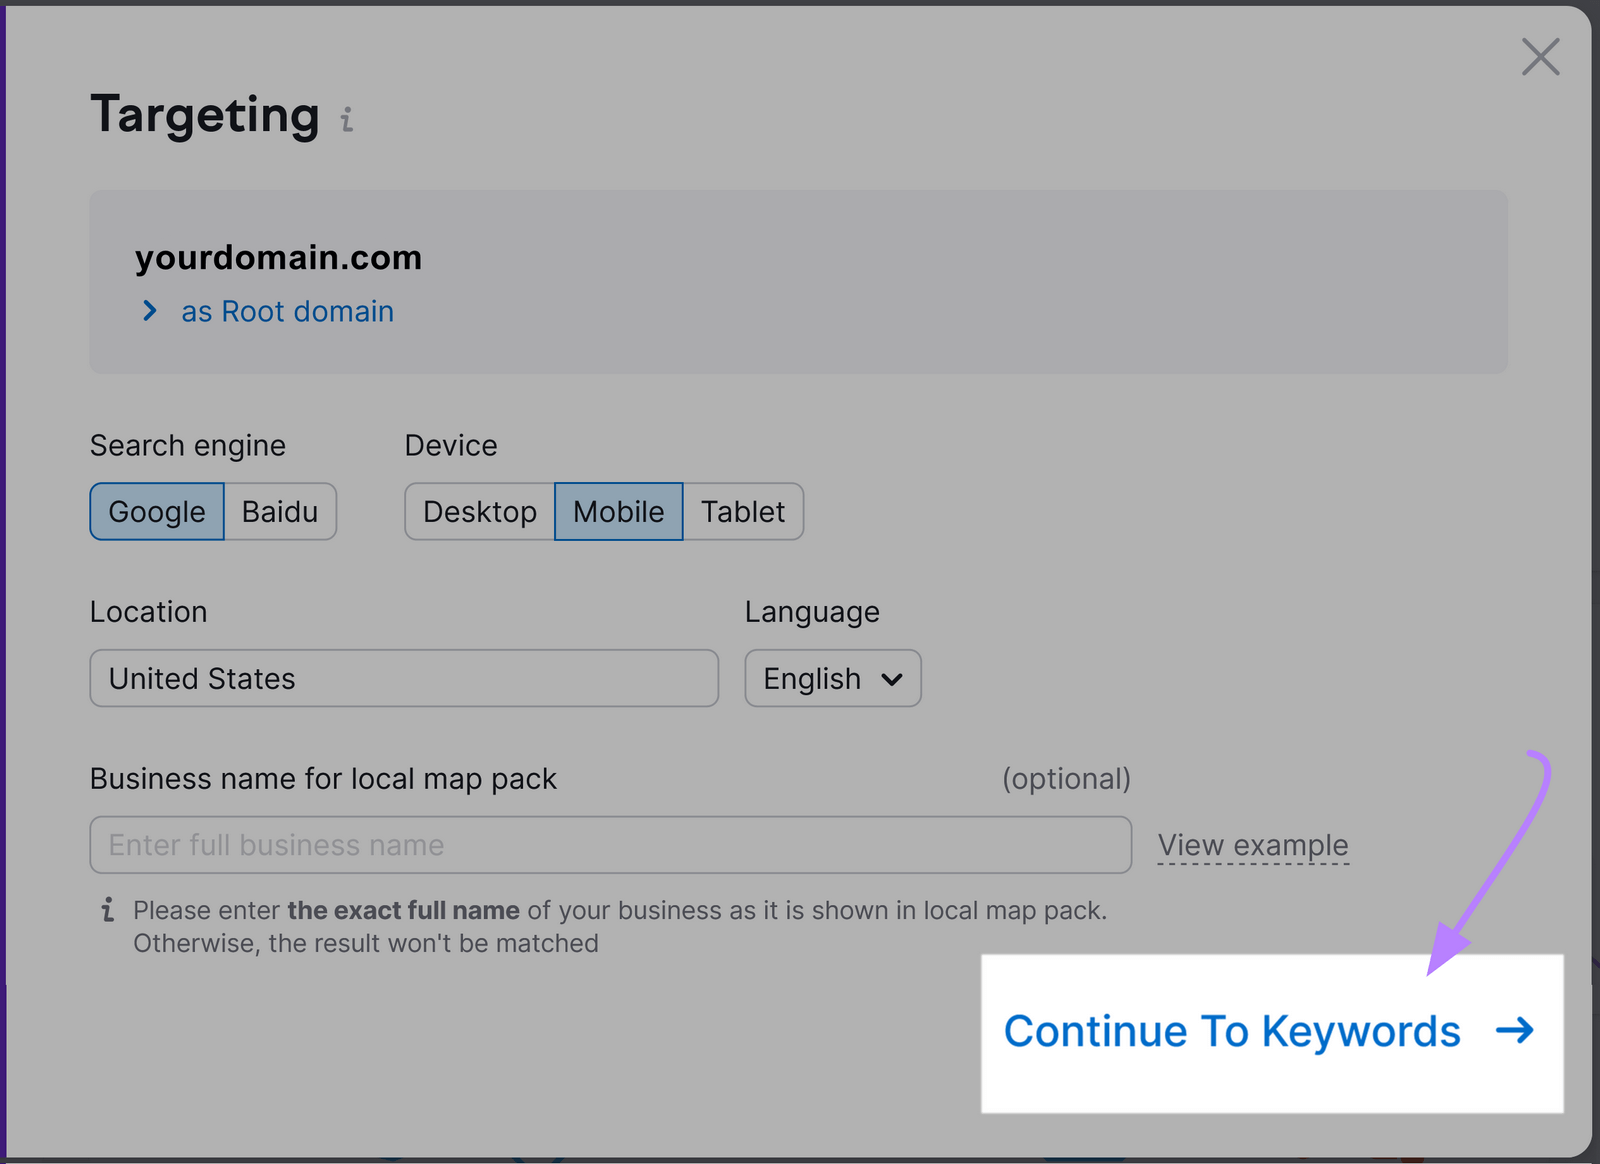Select the Device section label
1600x1164 pixels.
coord(451,445)
